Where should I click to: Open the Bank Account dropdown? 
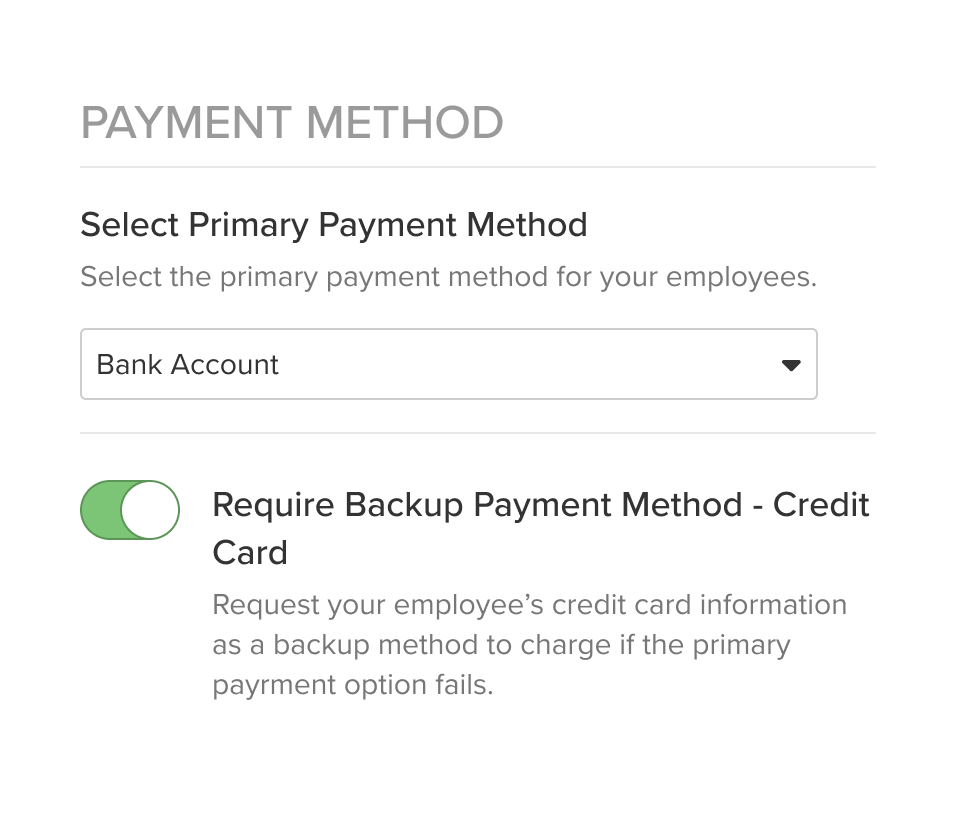coord(449,364)
